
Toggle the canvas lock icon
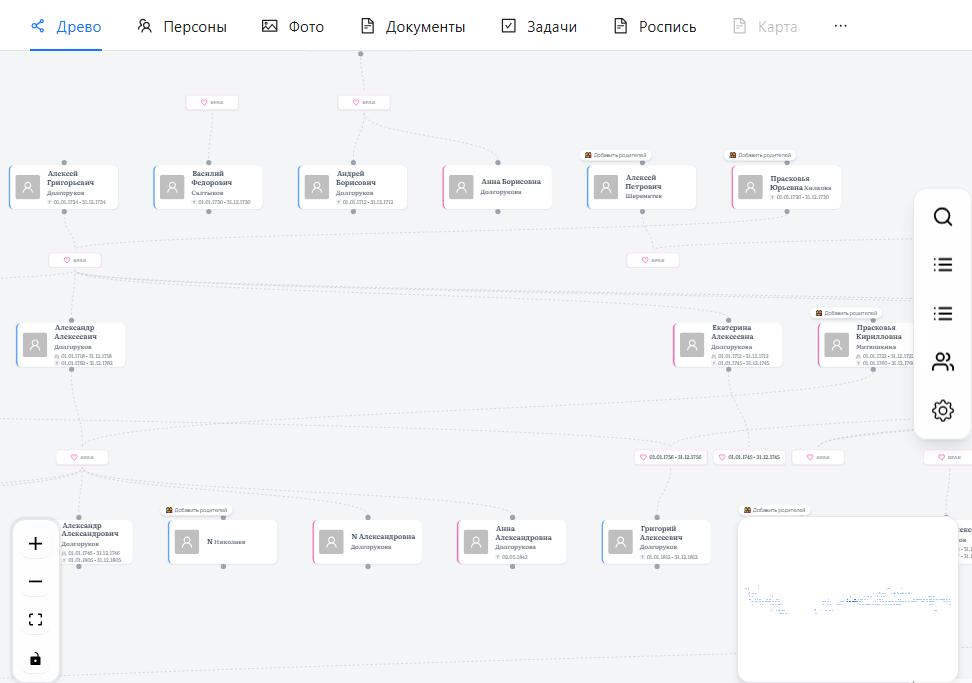coord(36,658)
